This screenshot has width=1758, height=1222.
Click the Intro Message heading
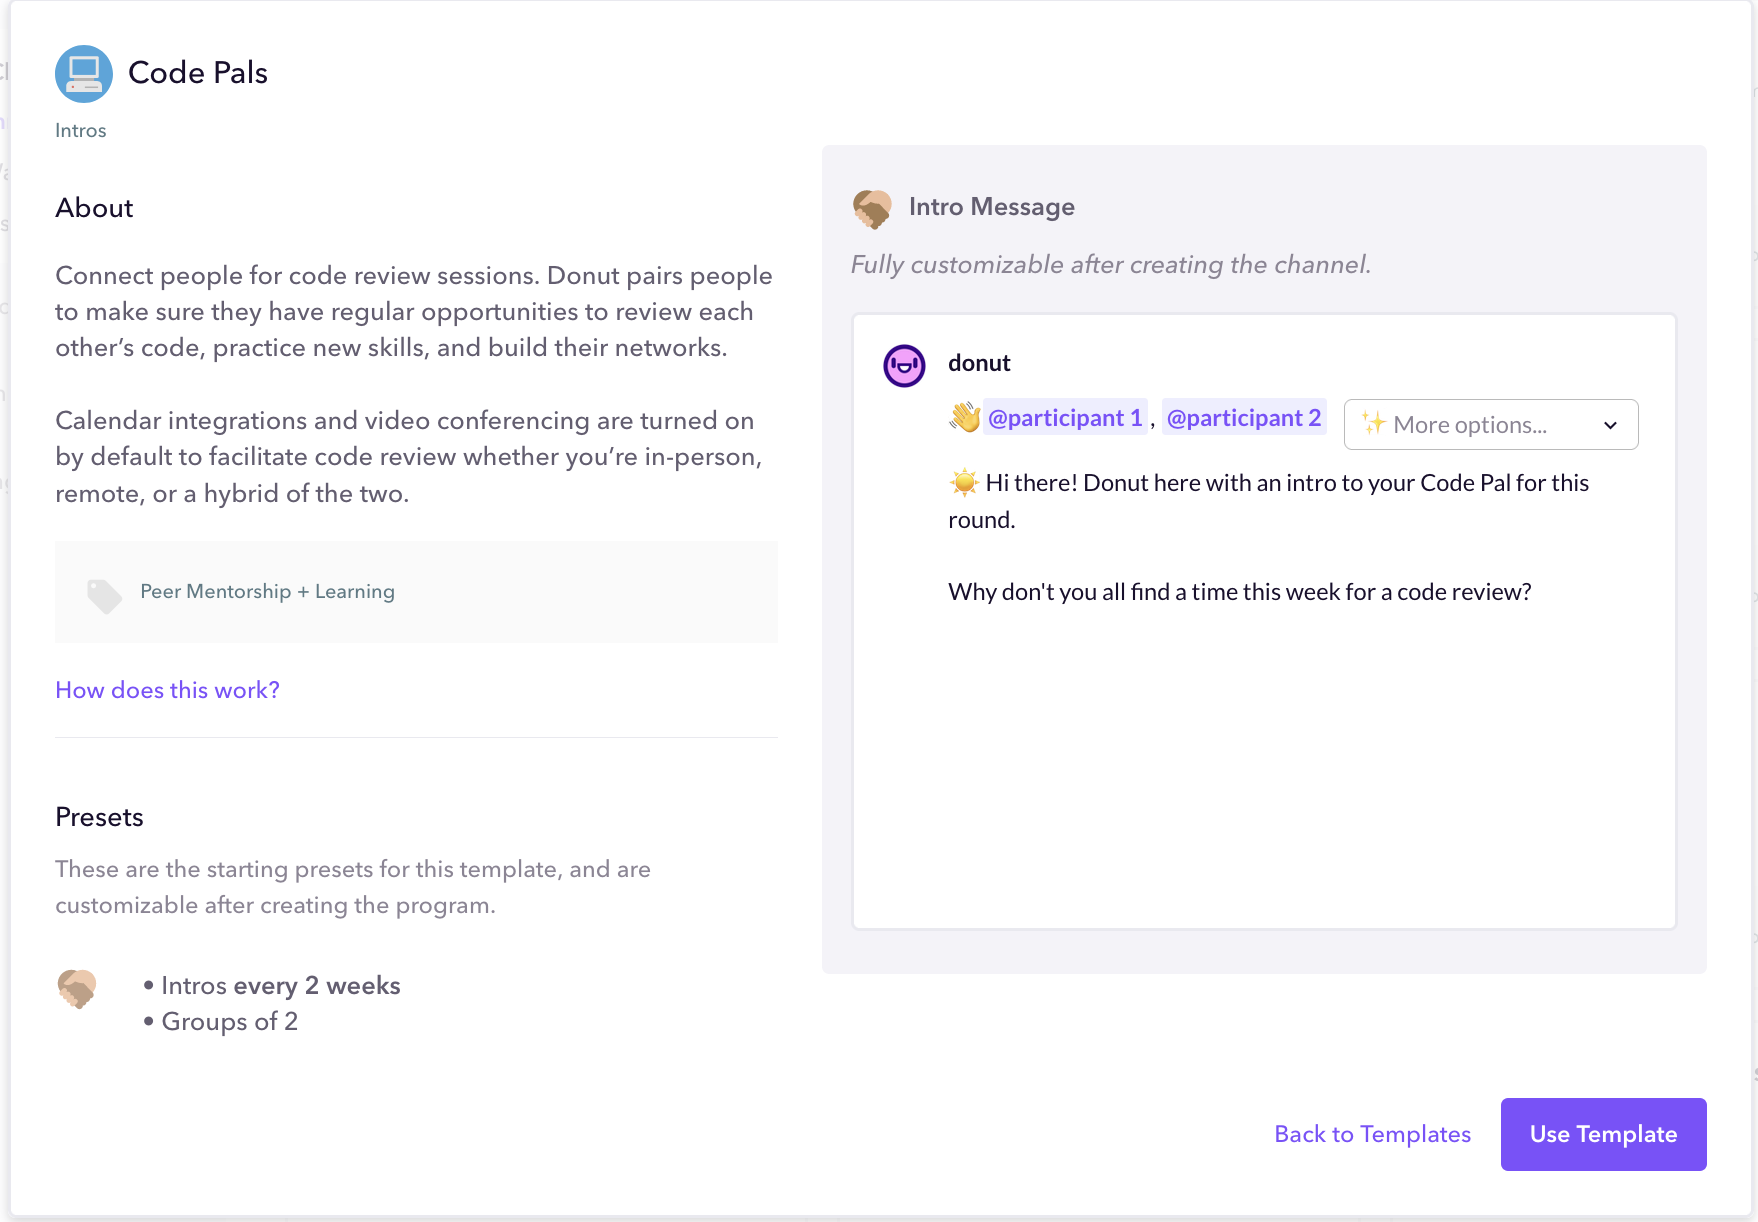[991, 207]
